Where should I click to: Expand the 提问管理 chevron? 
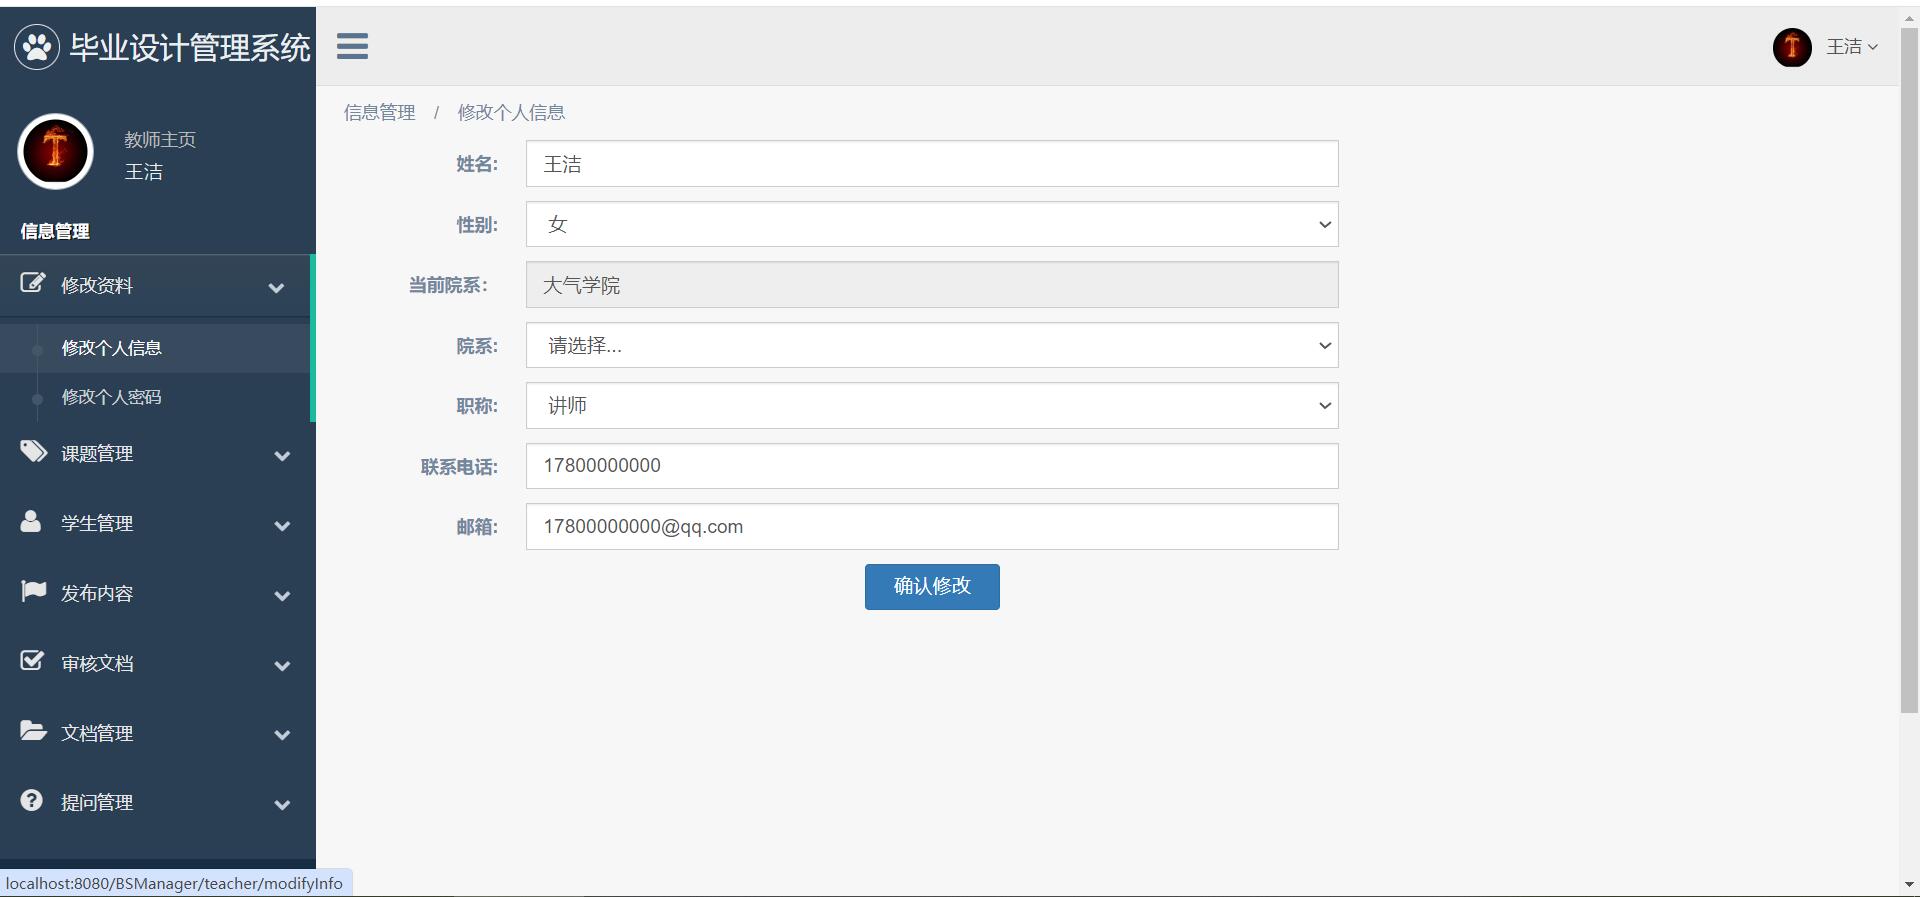tap(282, 805)
